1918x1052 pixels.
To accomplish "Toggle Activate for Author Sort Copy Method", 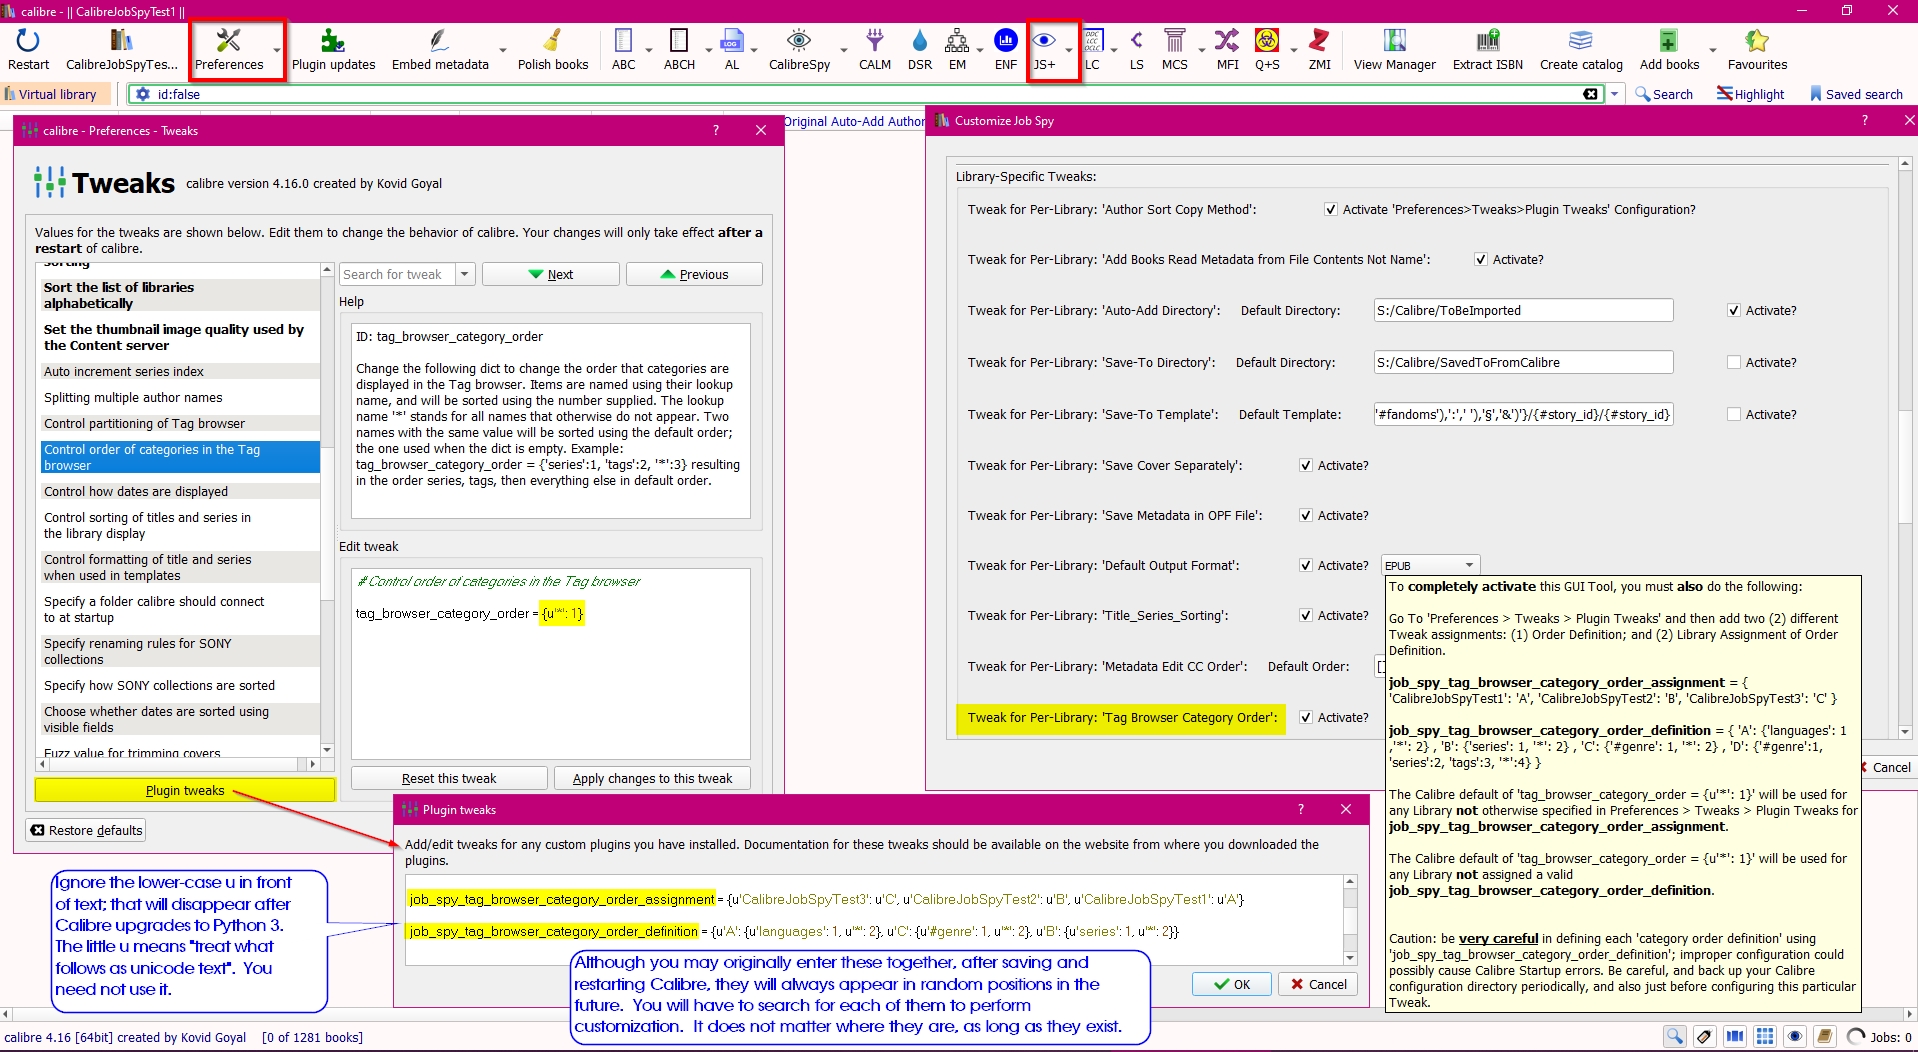I will click(x=1331, y=210).
